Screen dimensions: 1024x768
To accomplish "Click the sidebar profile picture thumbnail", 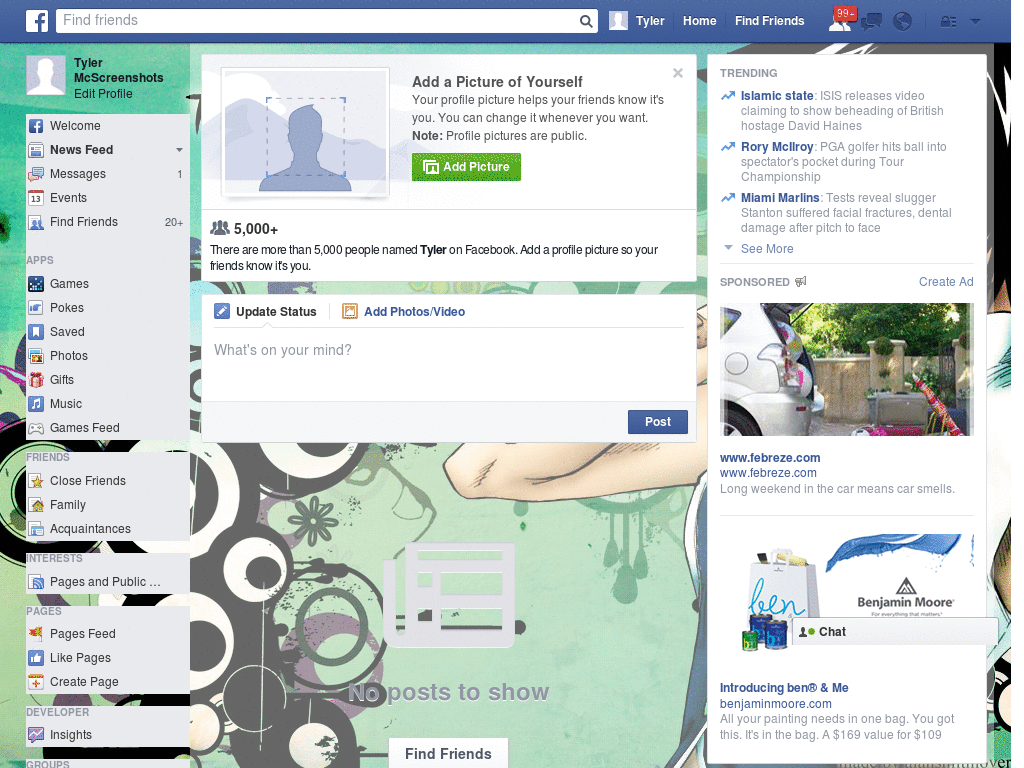I will click(x=46, y=75).
